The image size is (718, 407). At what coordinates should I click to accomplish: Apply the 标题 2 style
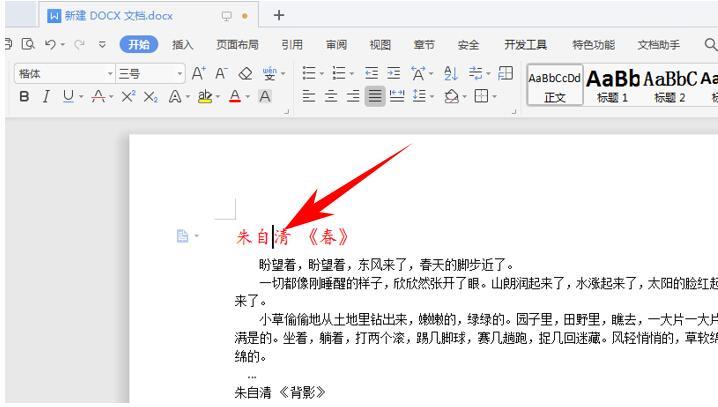[x=670, y=85]
